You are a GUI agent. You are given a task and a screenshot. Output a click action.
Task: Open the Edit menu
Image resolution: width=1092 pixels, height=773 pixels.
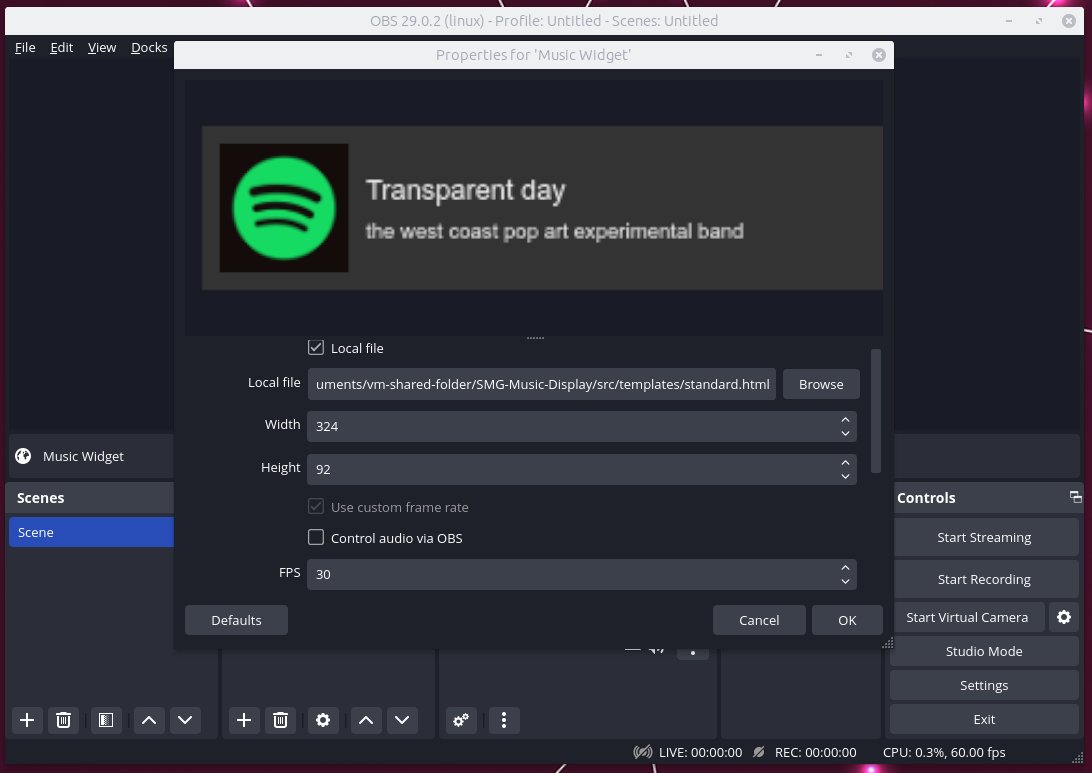click(61, 47)
